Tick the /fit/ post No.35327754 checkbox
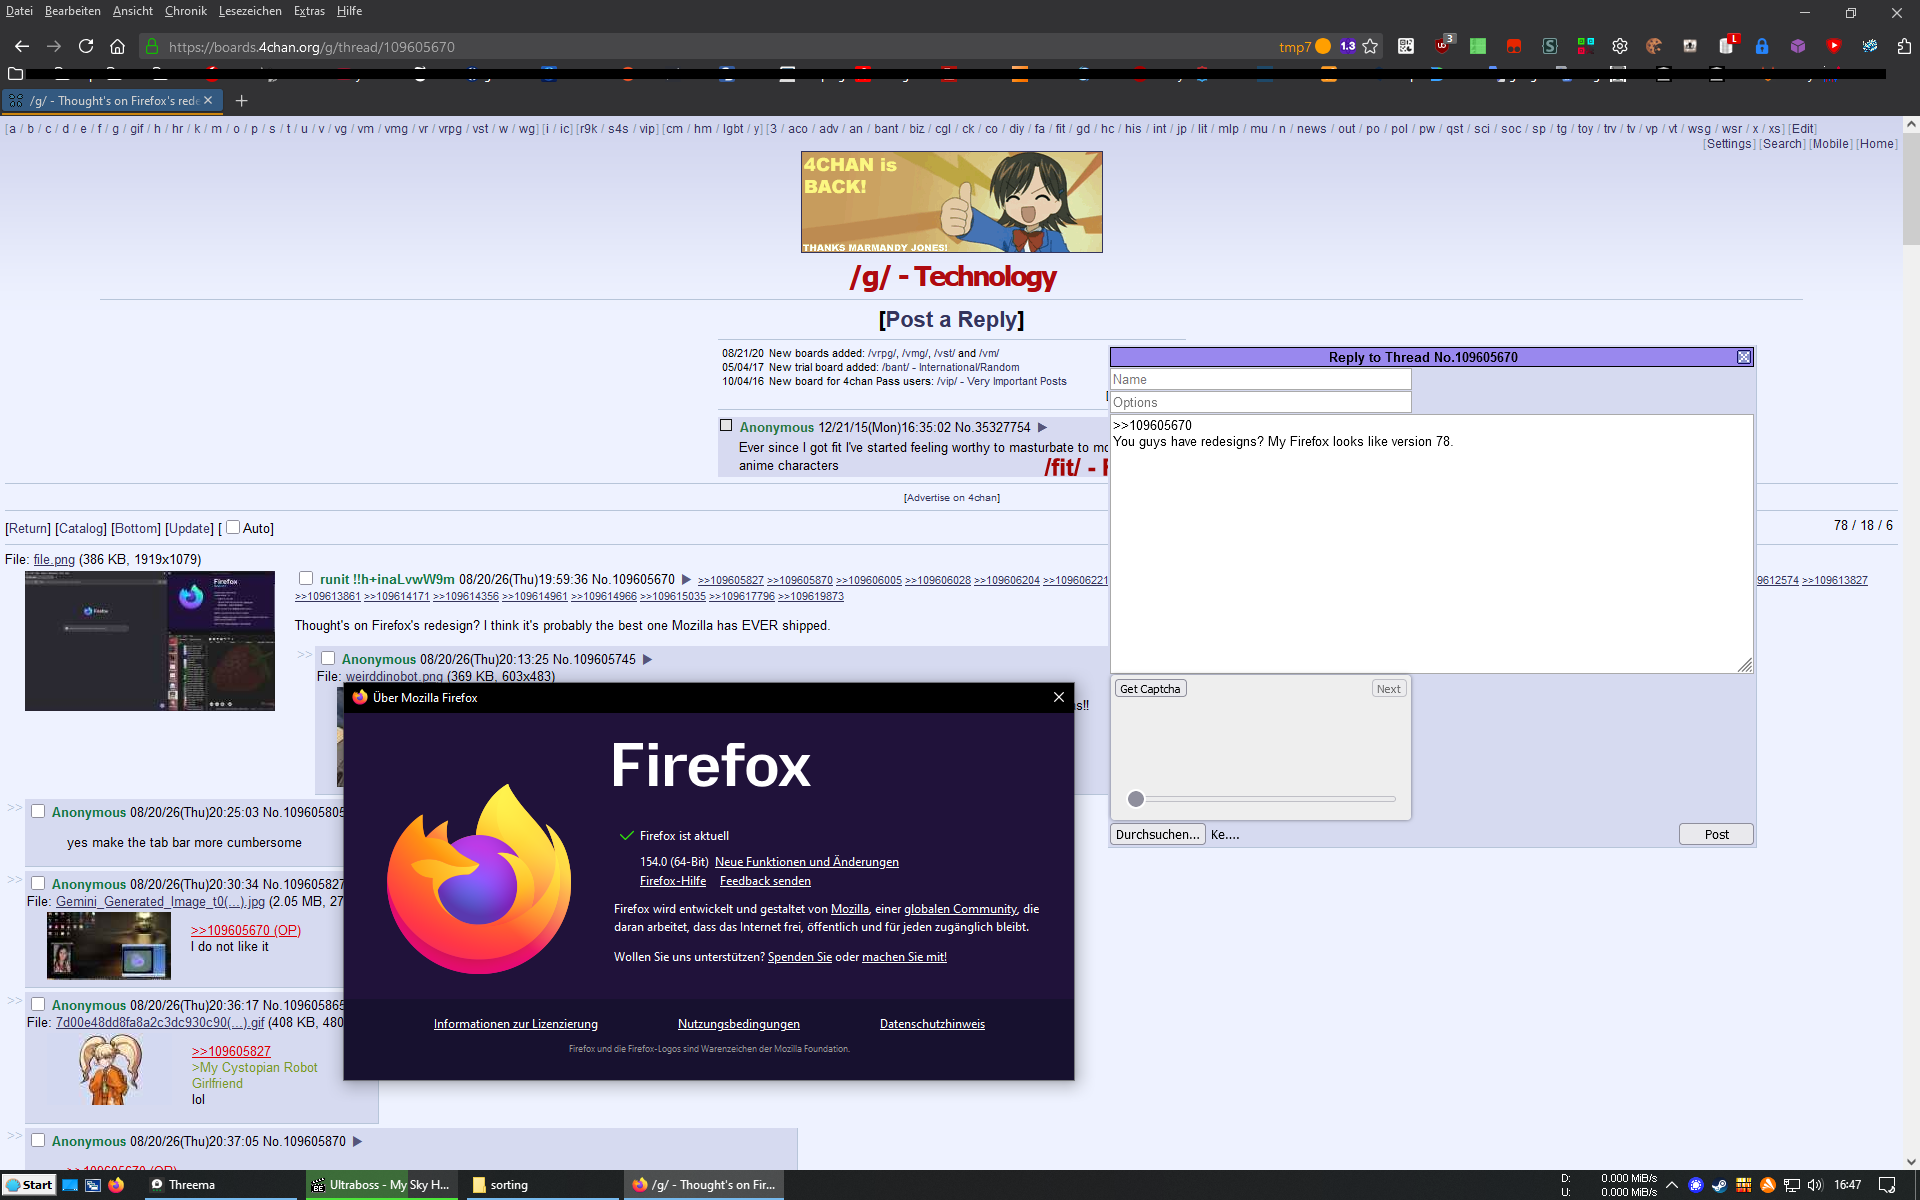 click(x=726, y=425)
